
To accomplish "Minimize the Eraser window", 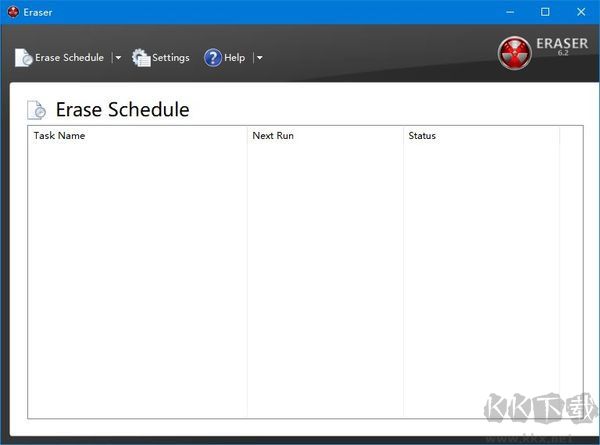I will point(510,12).
